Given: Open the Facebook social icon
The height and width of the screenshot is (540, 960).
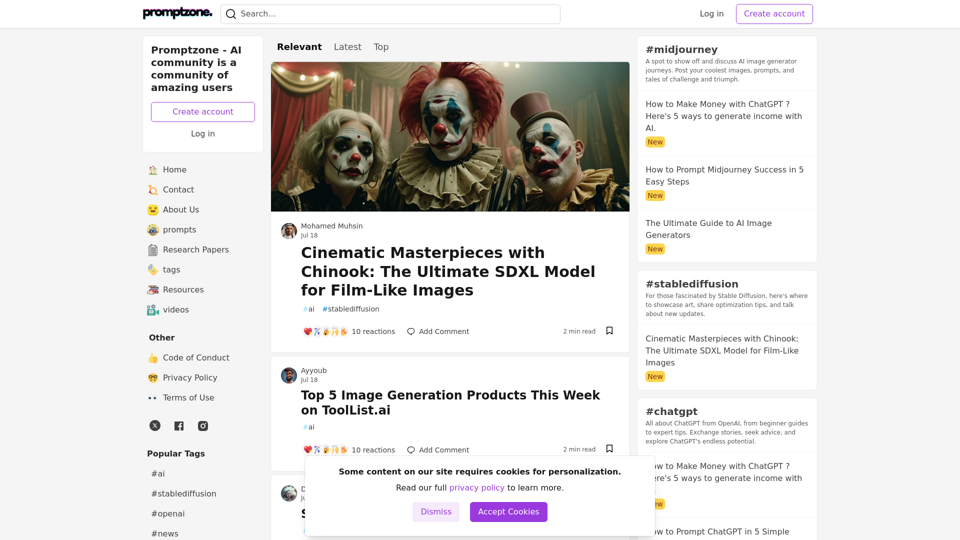Looking at the screenshot, I should 179,426.
